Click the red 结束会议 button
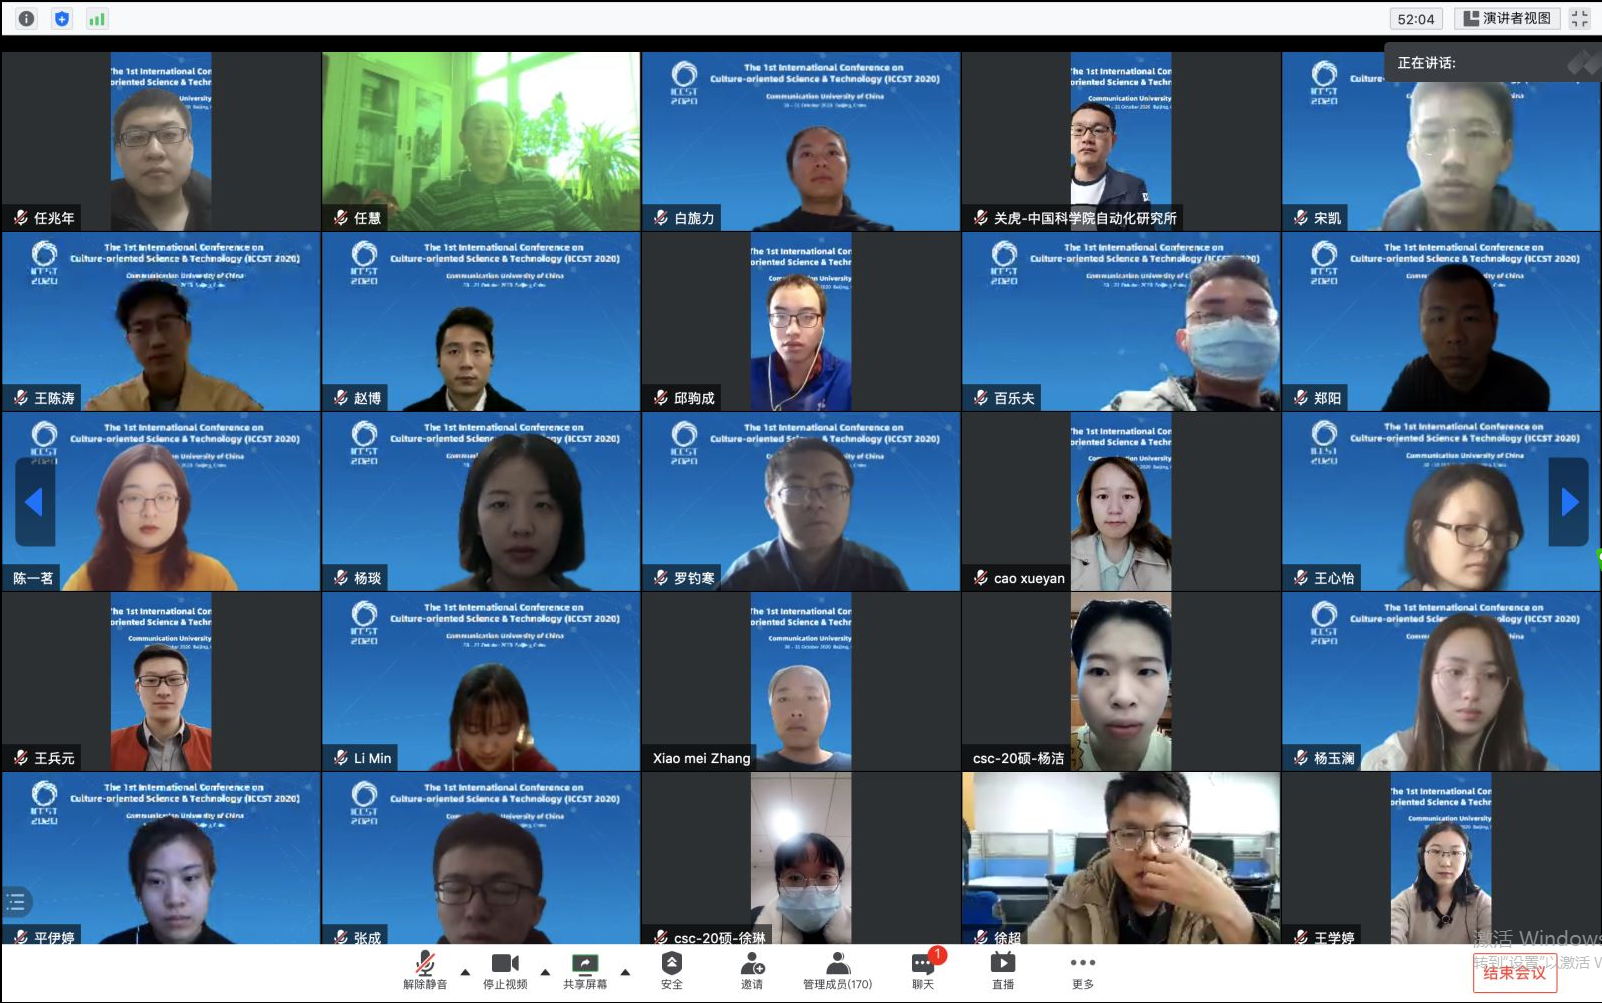1602x1003 pixels. [x=1514, y=973]
